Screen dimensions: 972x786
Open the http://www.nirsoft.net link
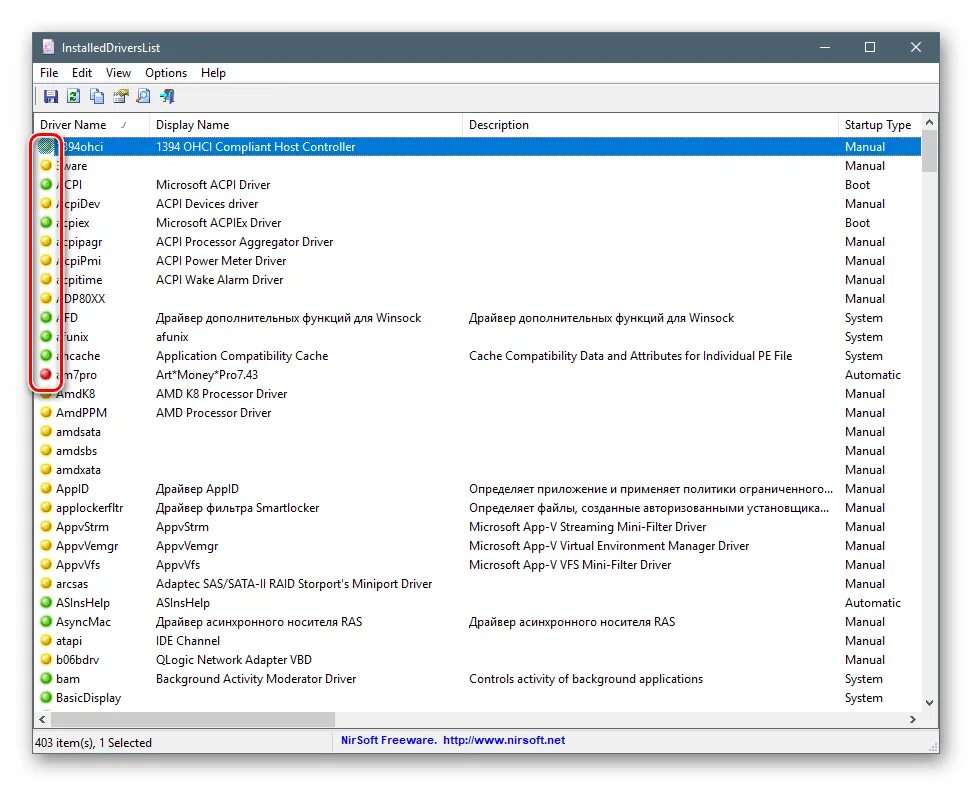(504, 740)
